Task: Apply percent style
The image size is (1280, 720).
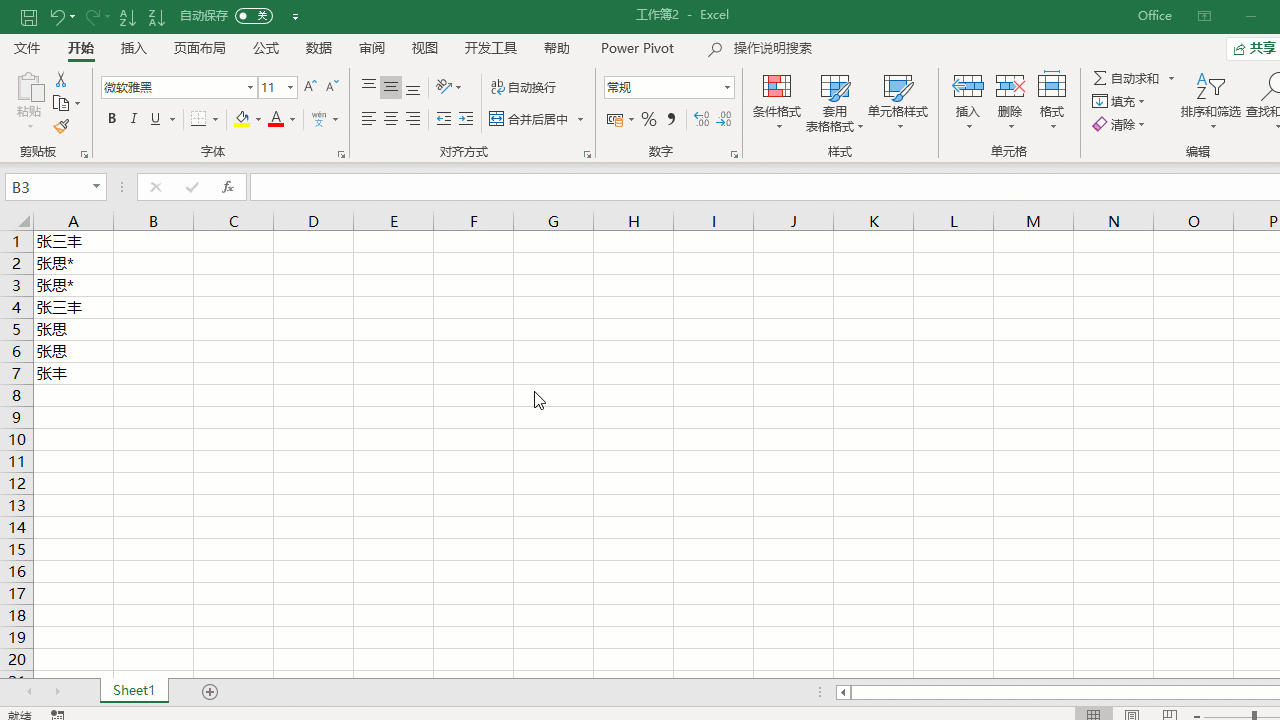Action: point(649,119)
